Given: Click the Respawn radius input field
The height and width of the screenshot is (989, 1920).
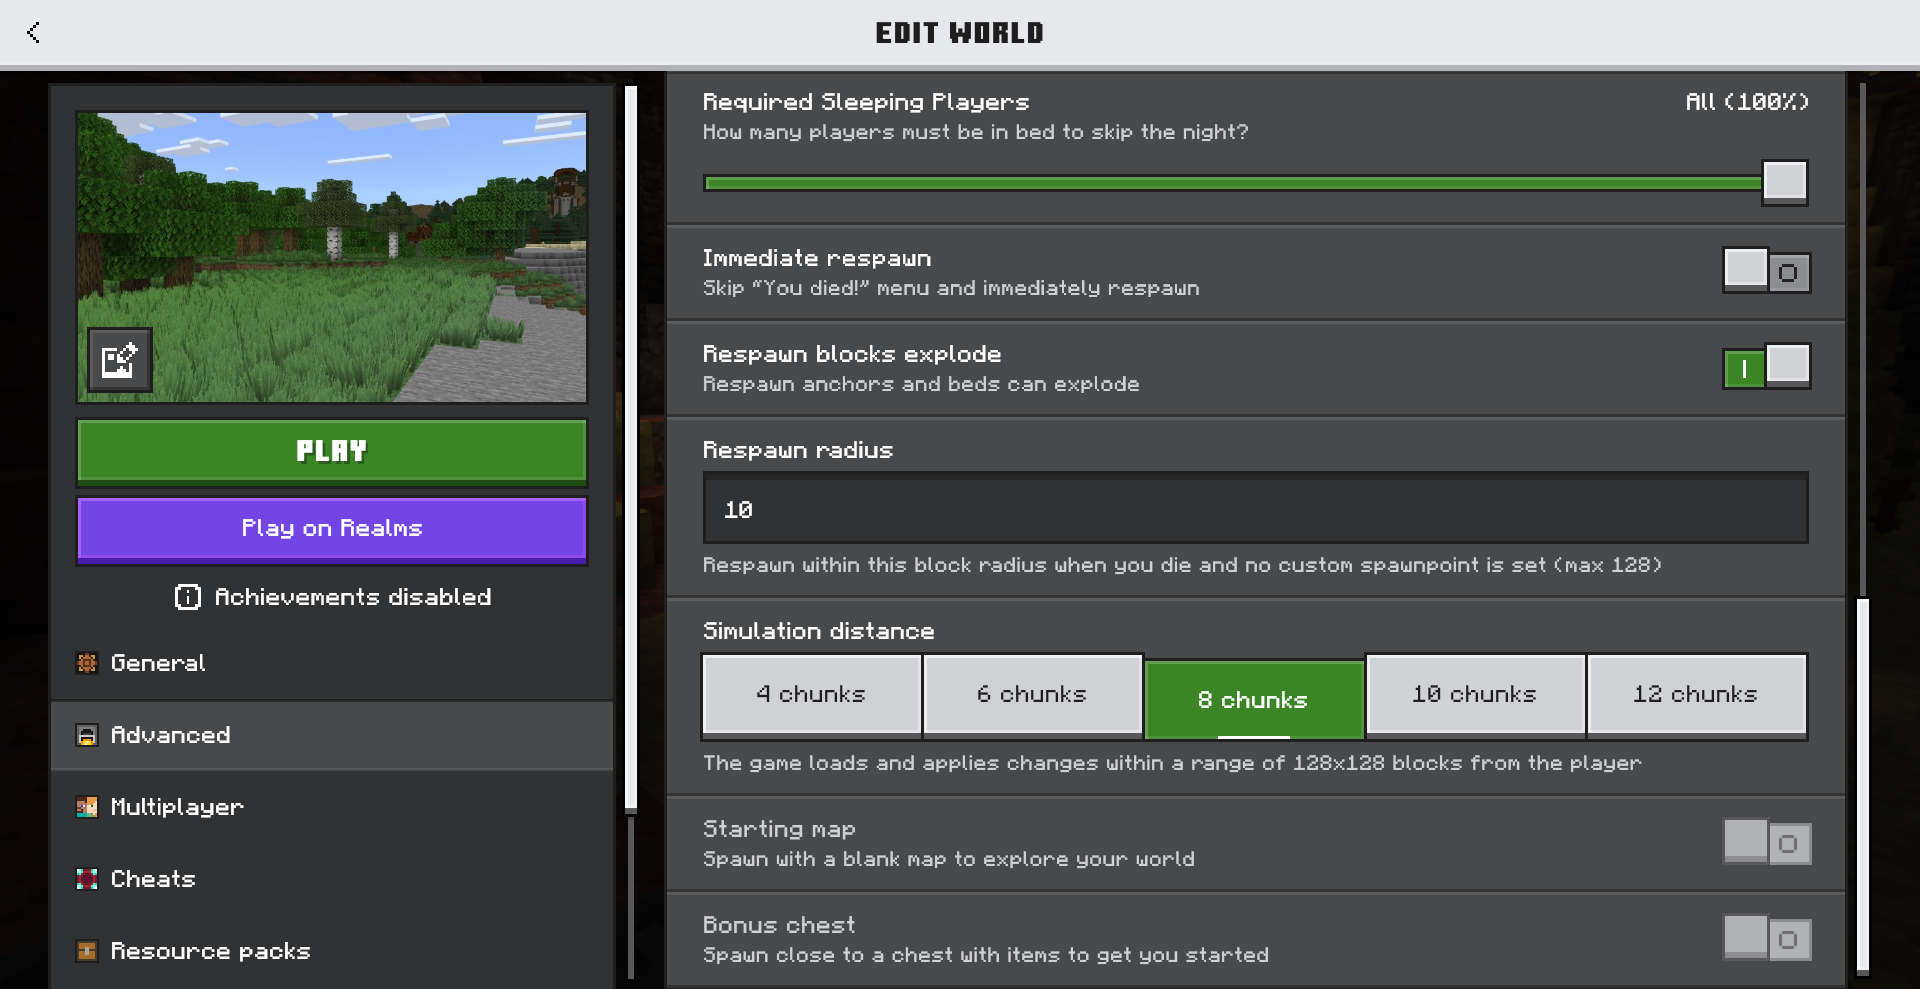Looking at the screenshot, I should point(1256,509).
